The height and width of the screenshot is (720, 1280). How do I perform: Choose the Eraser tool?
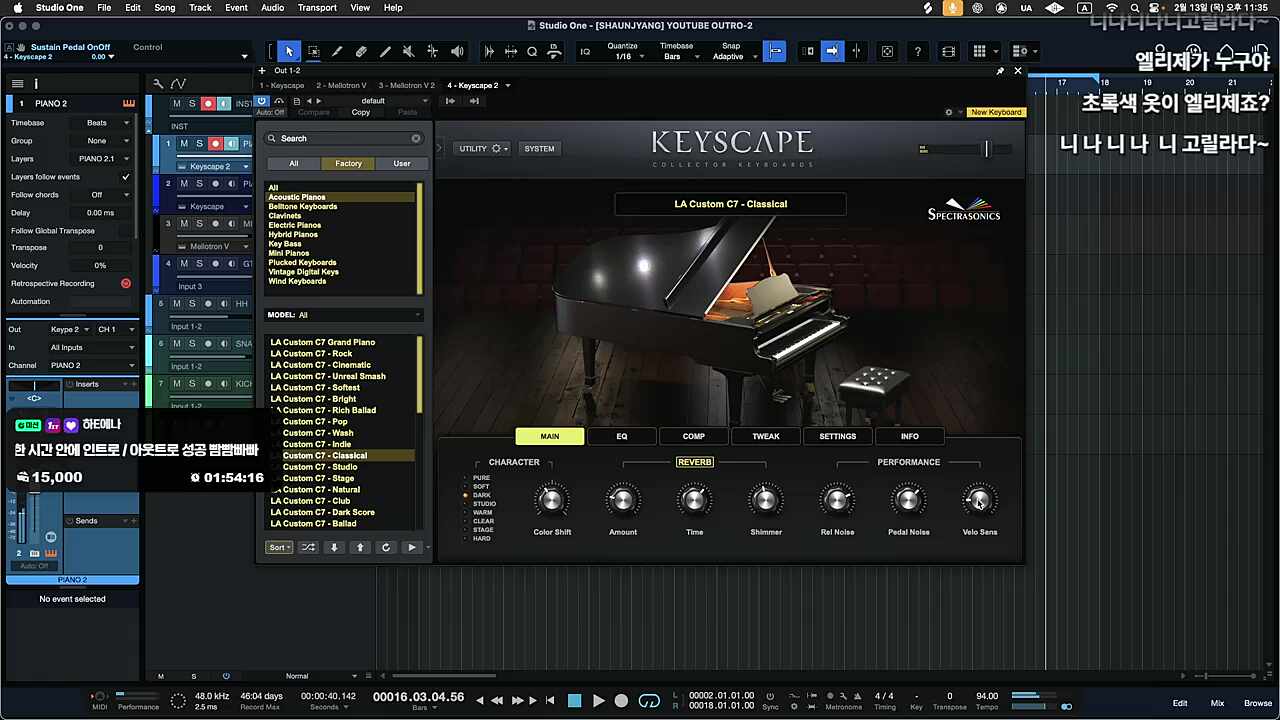point(361,51)
